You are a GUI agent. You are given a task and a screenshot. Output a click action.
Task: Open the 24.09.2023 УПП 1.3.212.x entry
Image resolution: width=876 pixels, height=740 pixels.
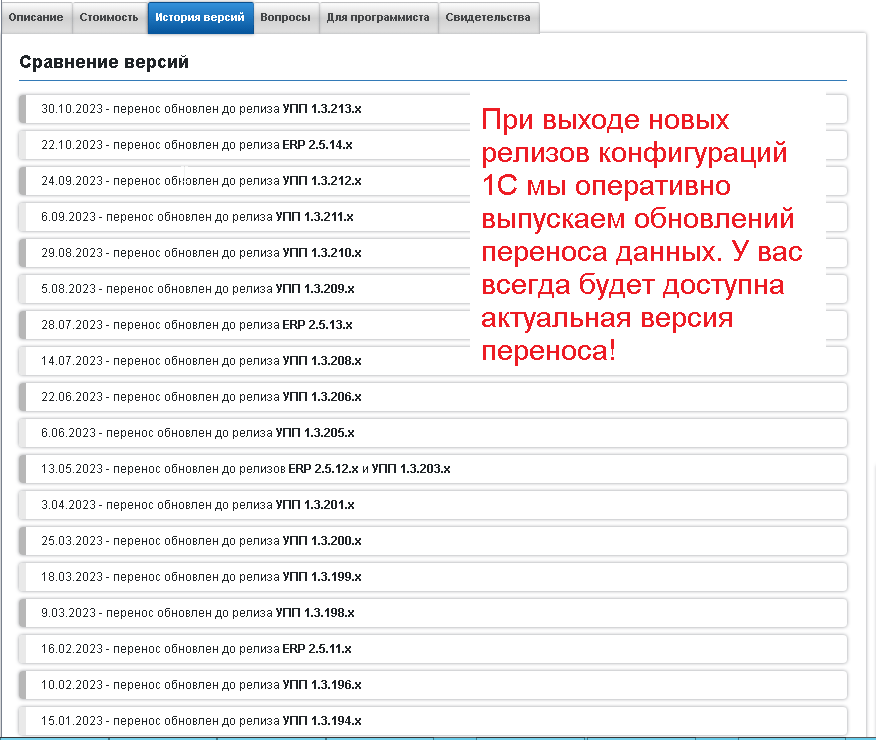200,181
